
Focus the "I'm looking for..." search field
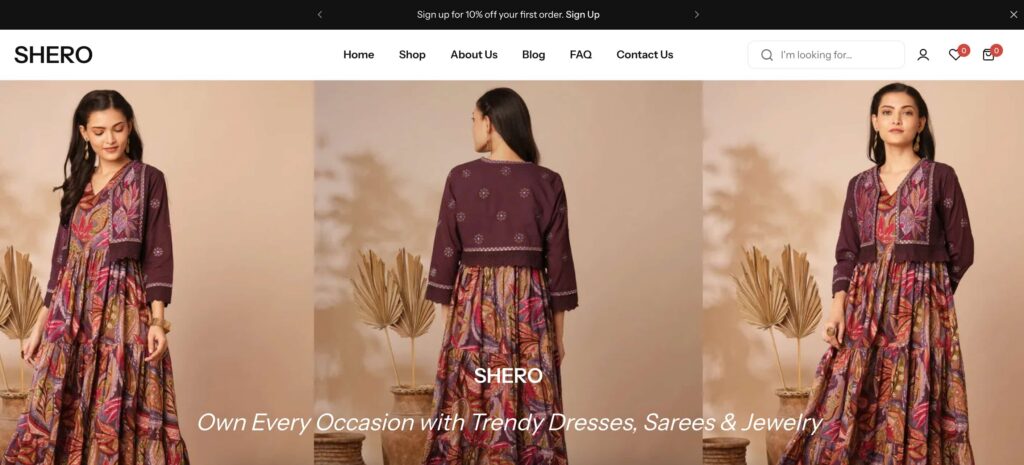click(x=826, y=55)
